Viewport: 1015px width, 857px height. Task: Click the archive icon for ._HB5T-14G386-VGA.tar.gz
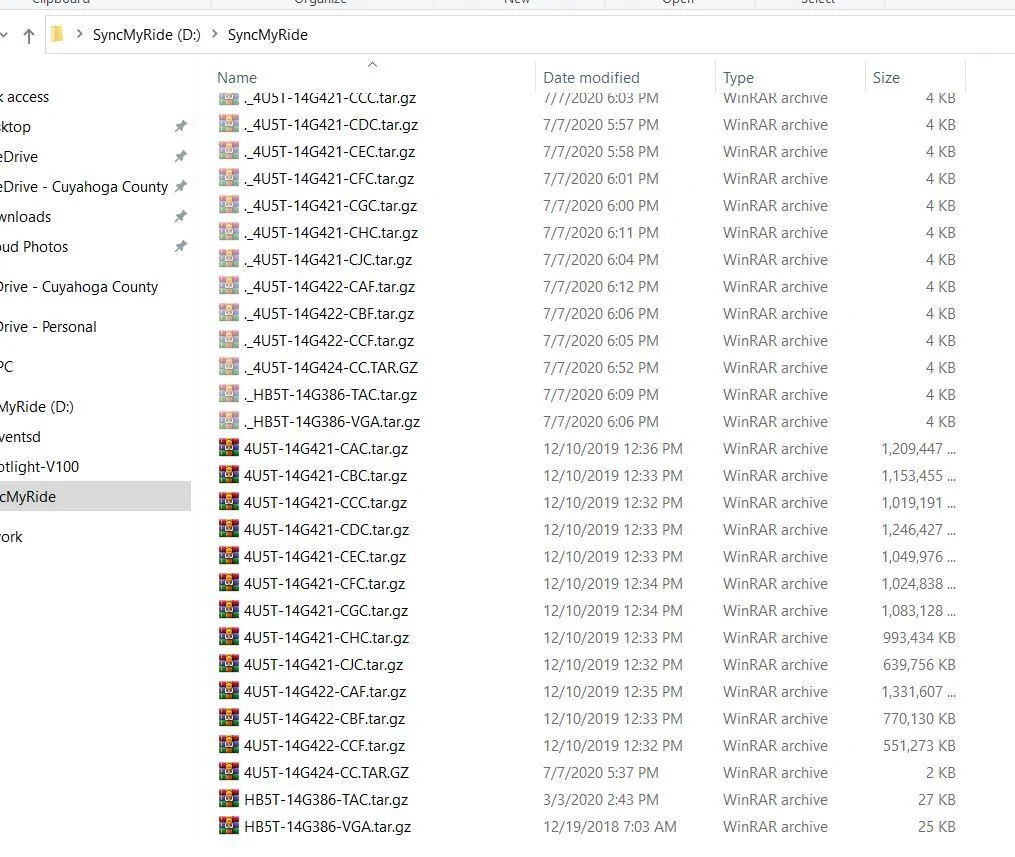pyautogui.click(x=229, y=421)
